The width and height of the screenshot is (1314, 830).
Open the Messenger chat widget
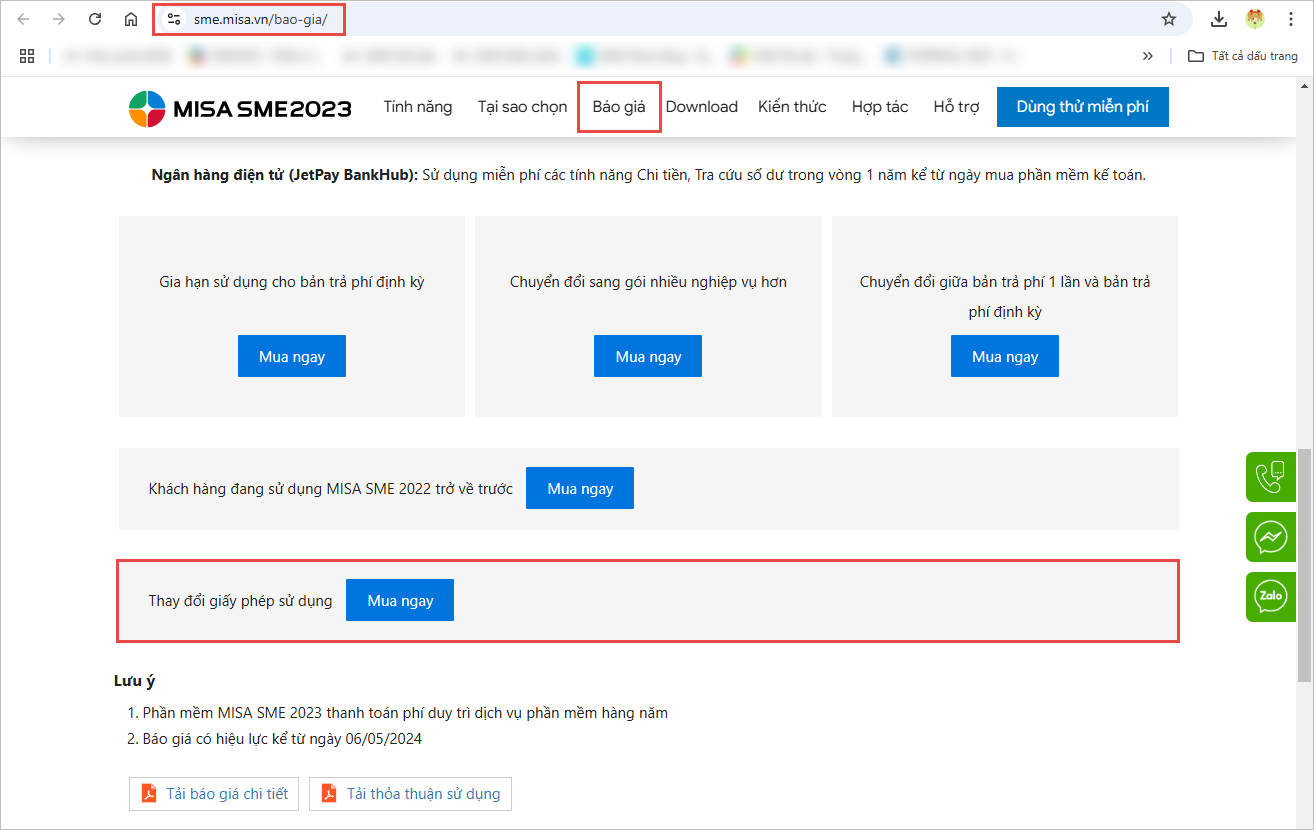[x=1271, y=537]
